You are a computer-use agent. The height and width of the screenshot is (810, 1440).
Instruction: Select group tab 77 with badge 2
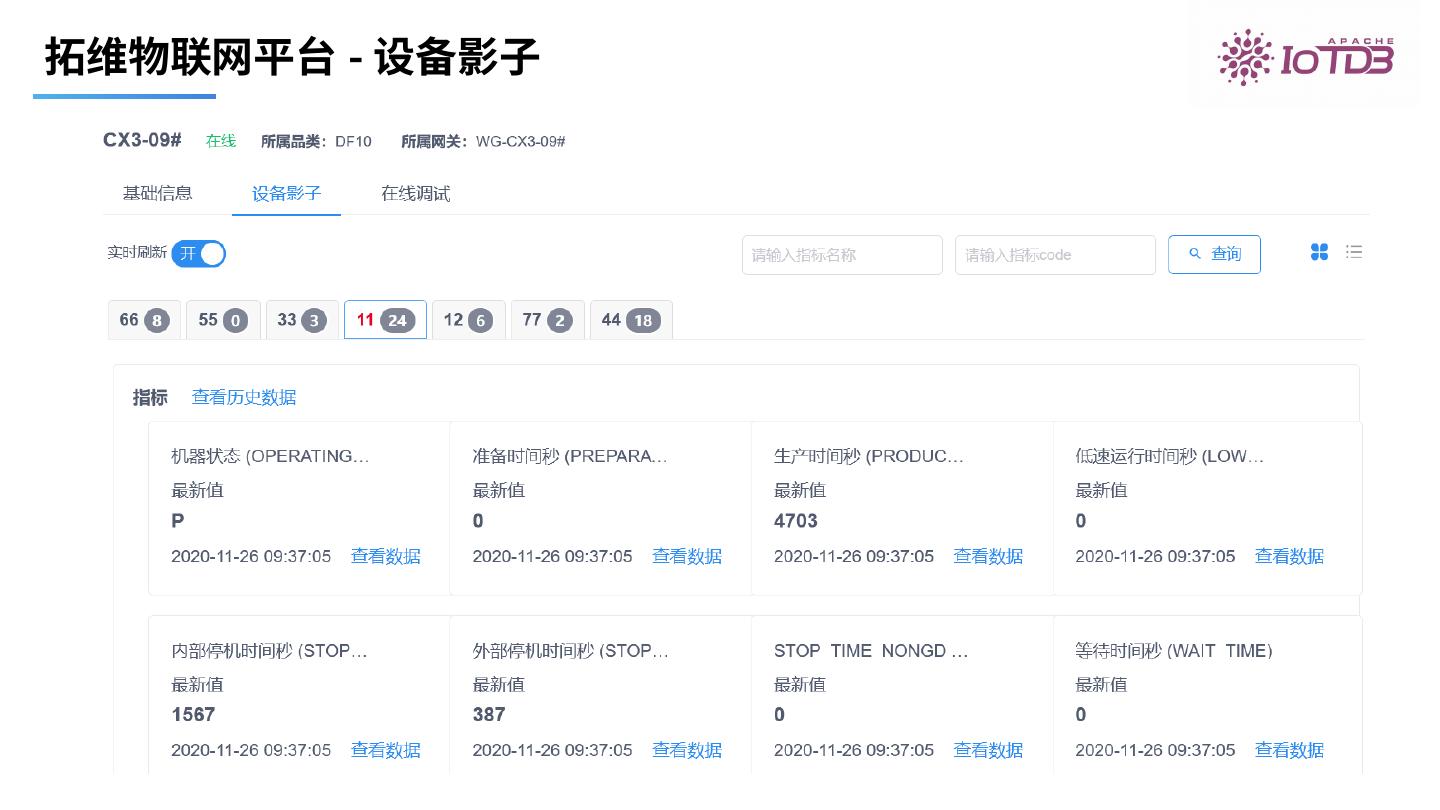(x=547, y=320)
